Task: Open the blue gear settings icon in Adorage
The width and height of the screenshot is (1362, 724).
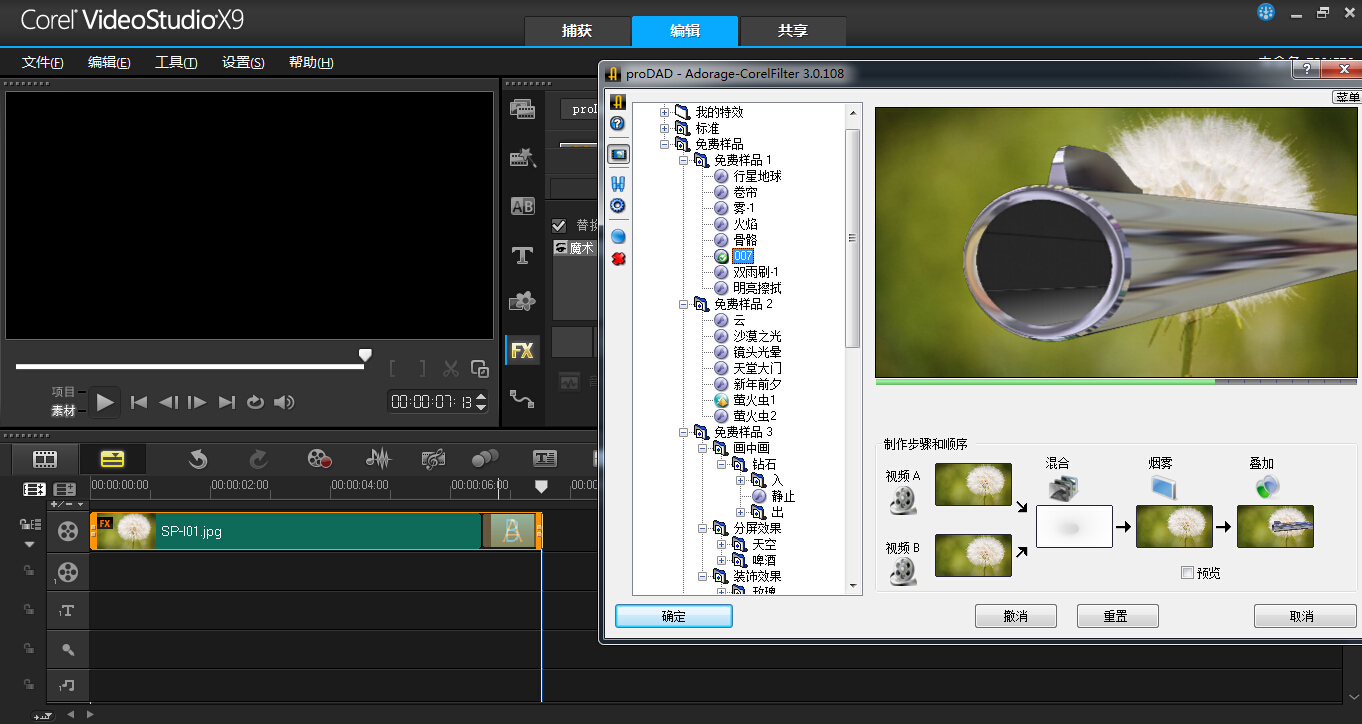Action: tap(618, 205)
